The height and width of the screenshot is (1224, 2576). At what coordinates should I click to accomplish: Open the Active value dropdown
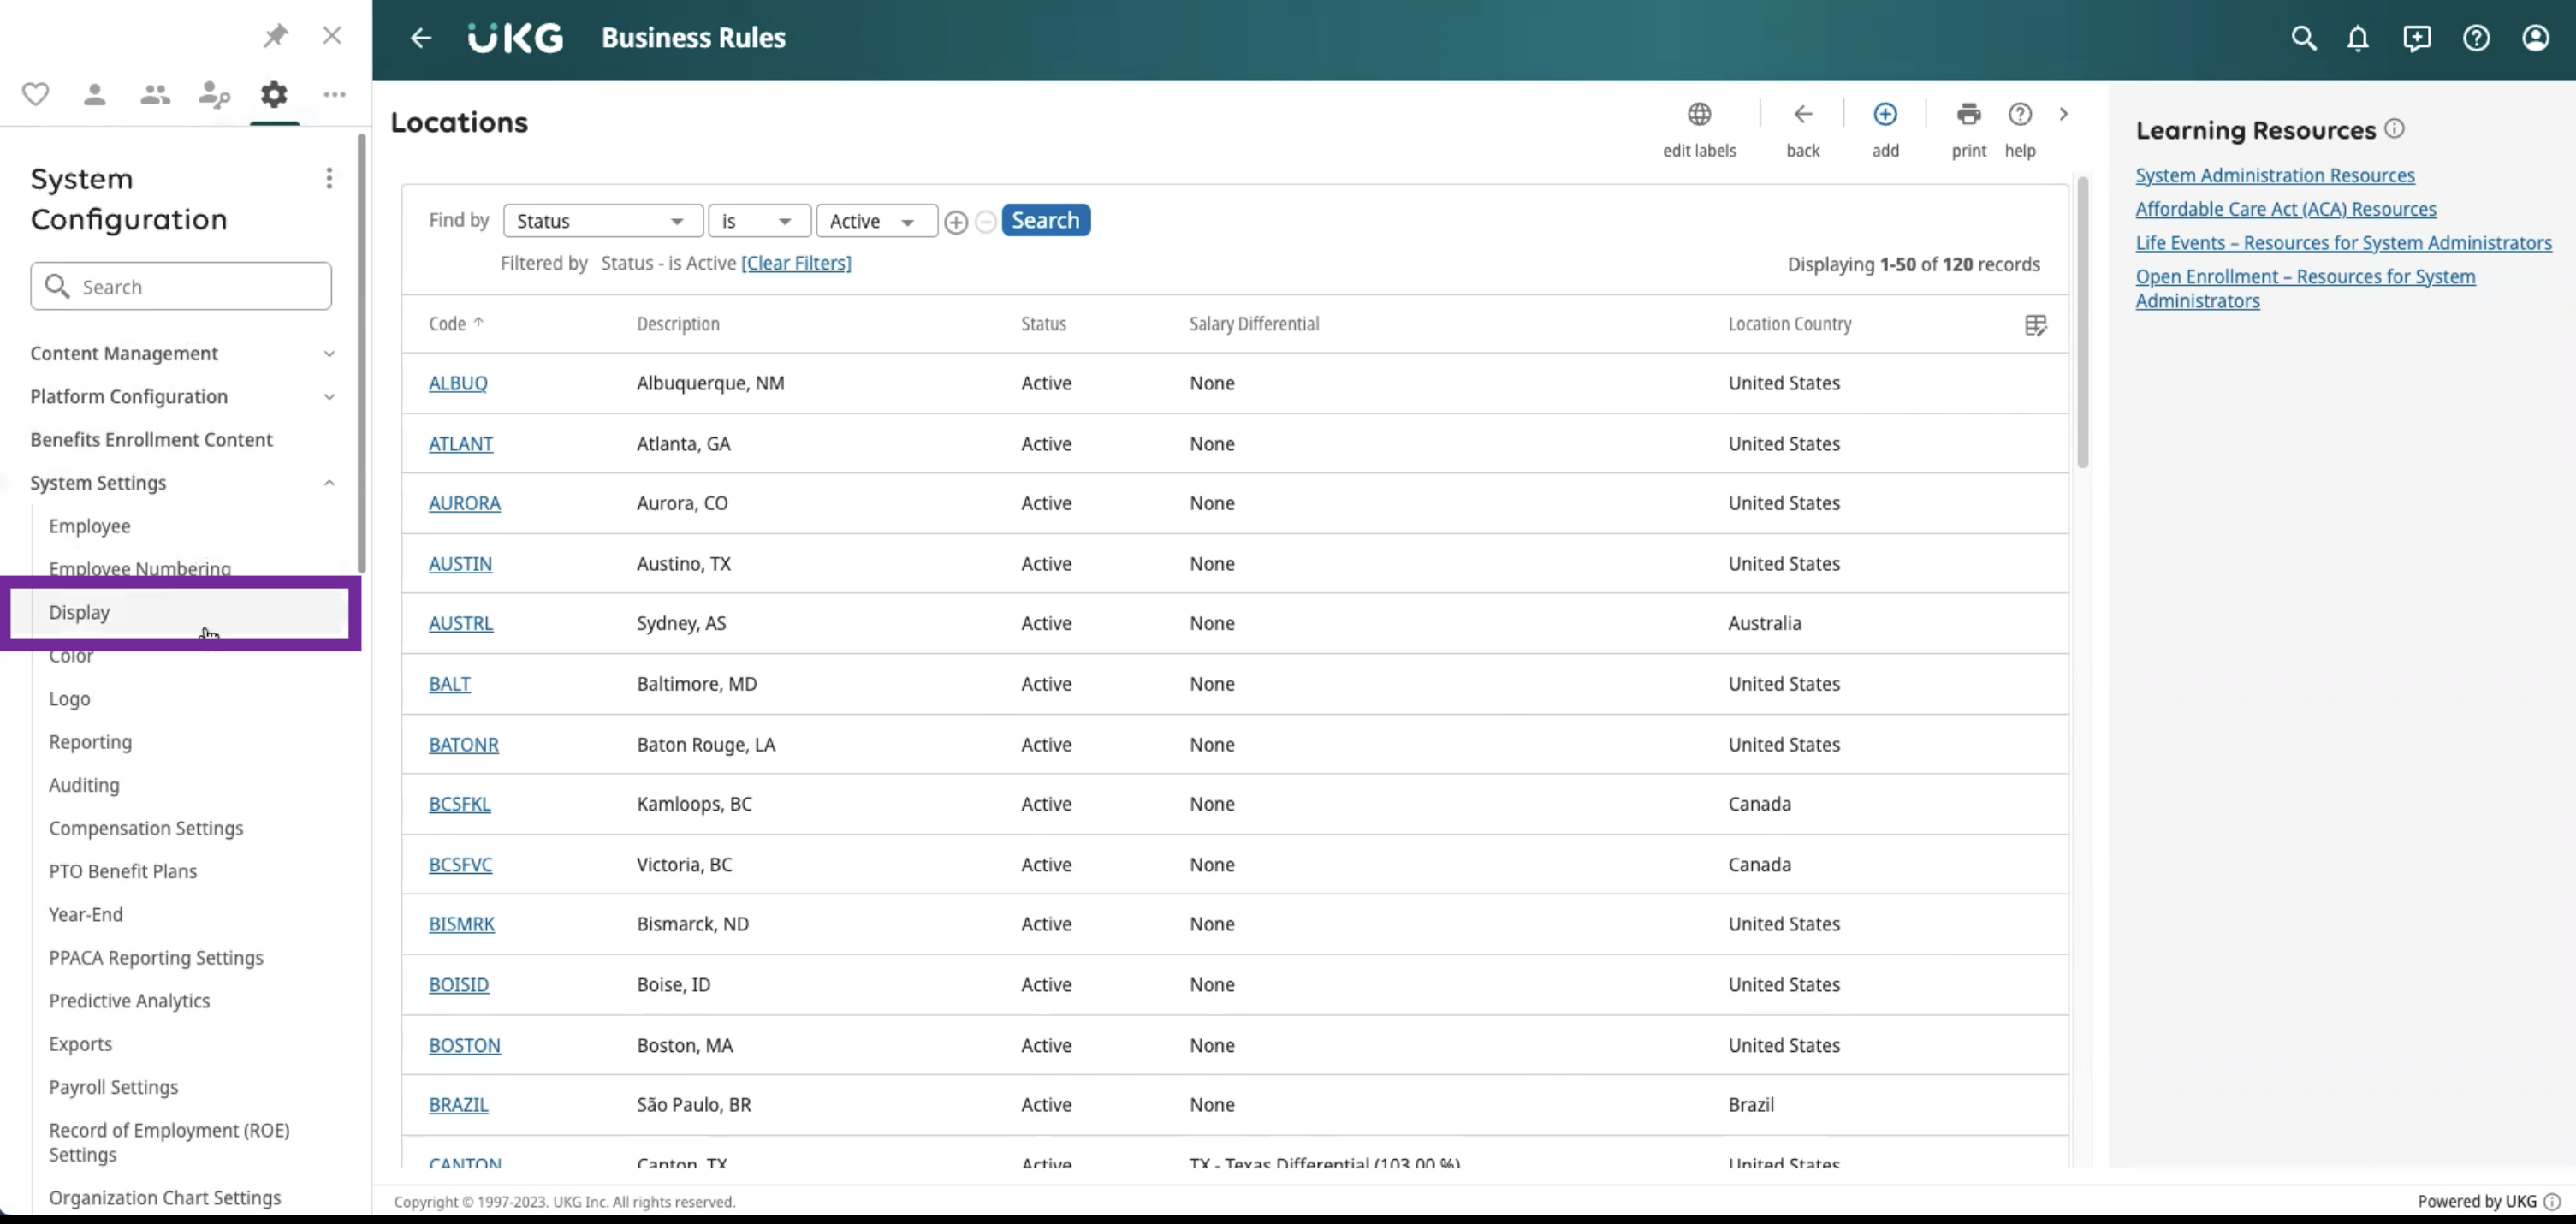pos(876,221)
